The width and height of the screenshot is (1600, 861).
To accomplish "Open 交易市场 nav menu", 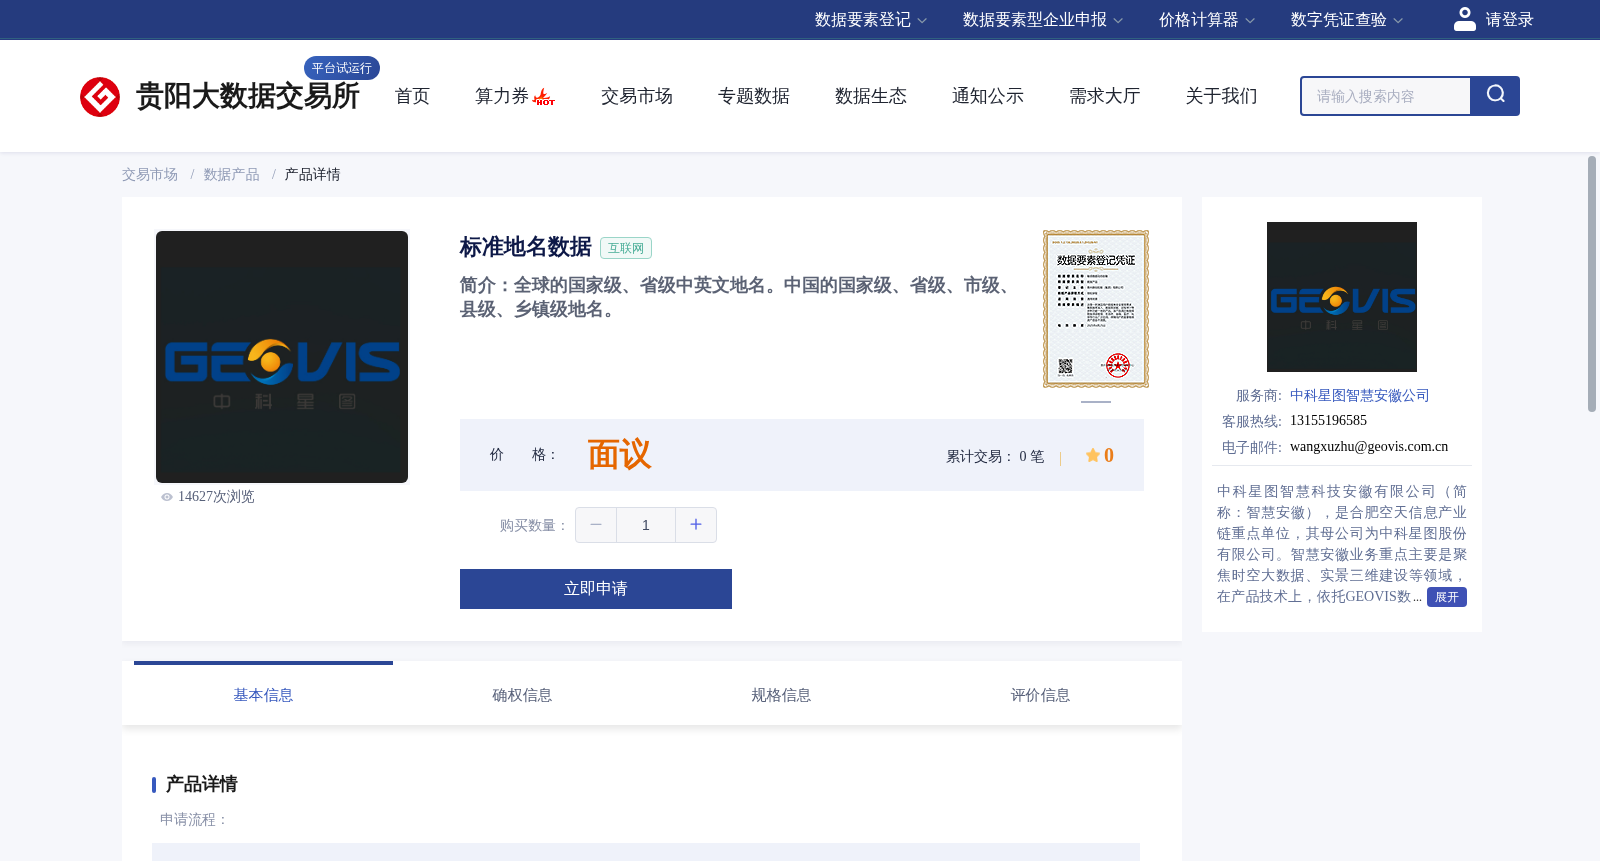I will coord(637,96).
